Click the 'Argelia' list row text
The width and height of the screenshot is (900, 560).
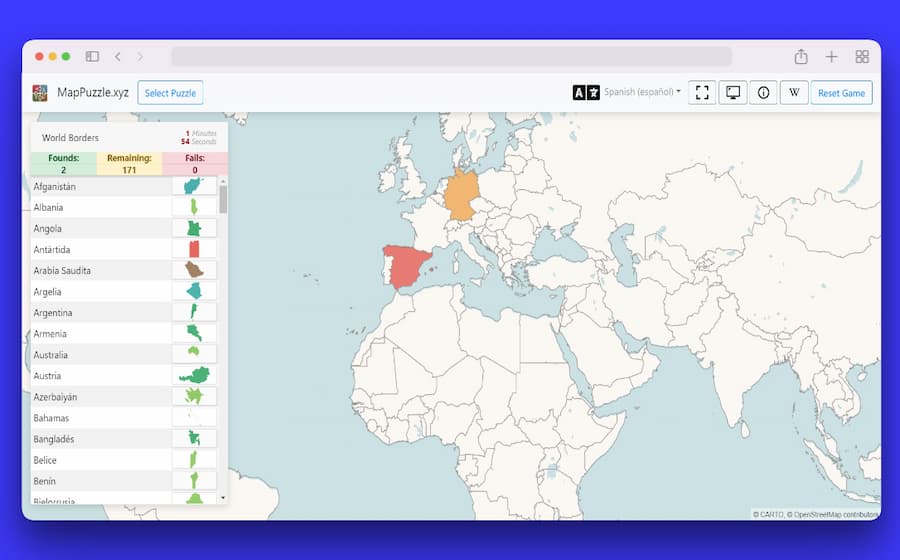47,291
